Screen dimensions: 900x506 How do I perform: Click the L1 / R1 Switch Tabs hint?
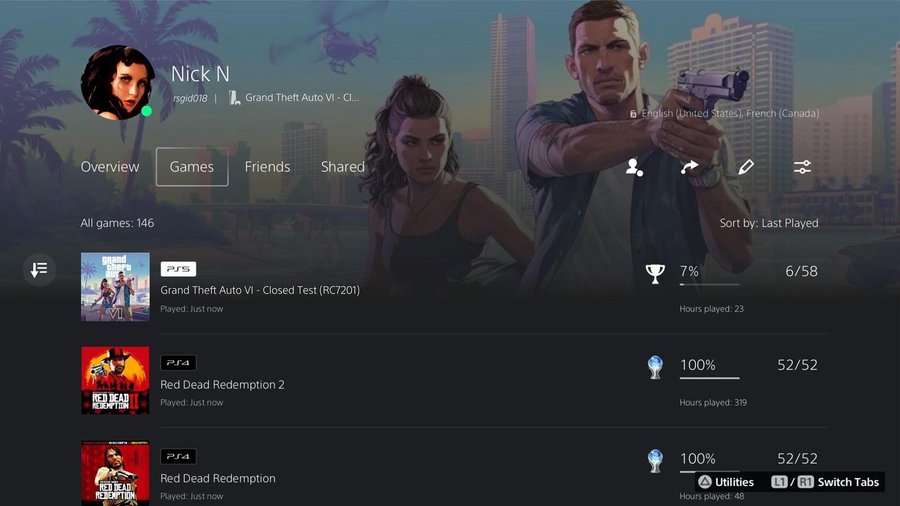(825, 482)
